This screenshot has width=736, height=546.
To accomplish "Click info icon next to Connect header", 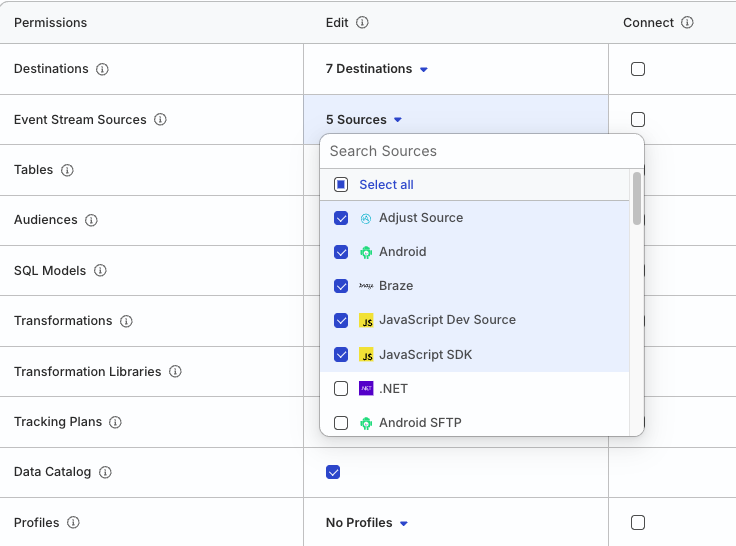I will [687, 22].
